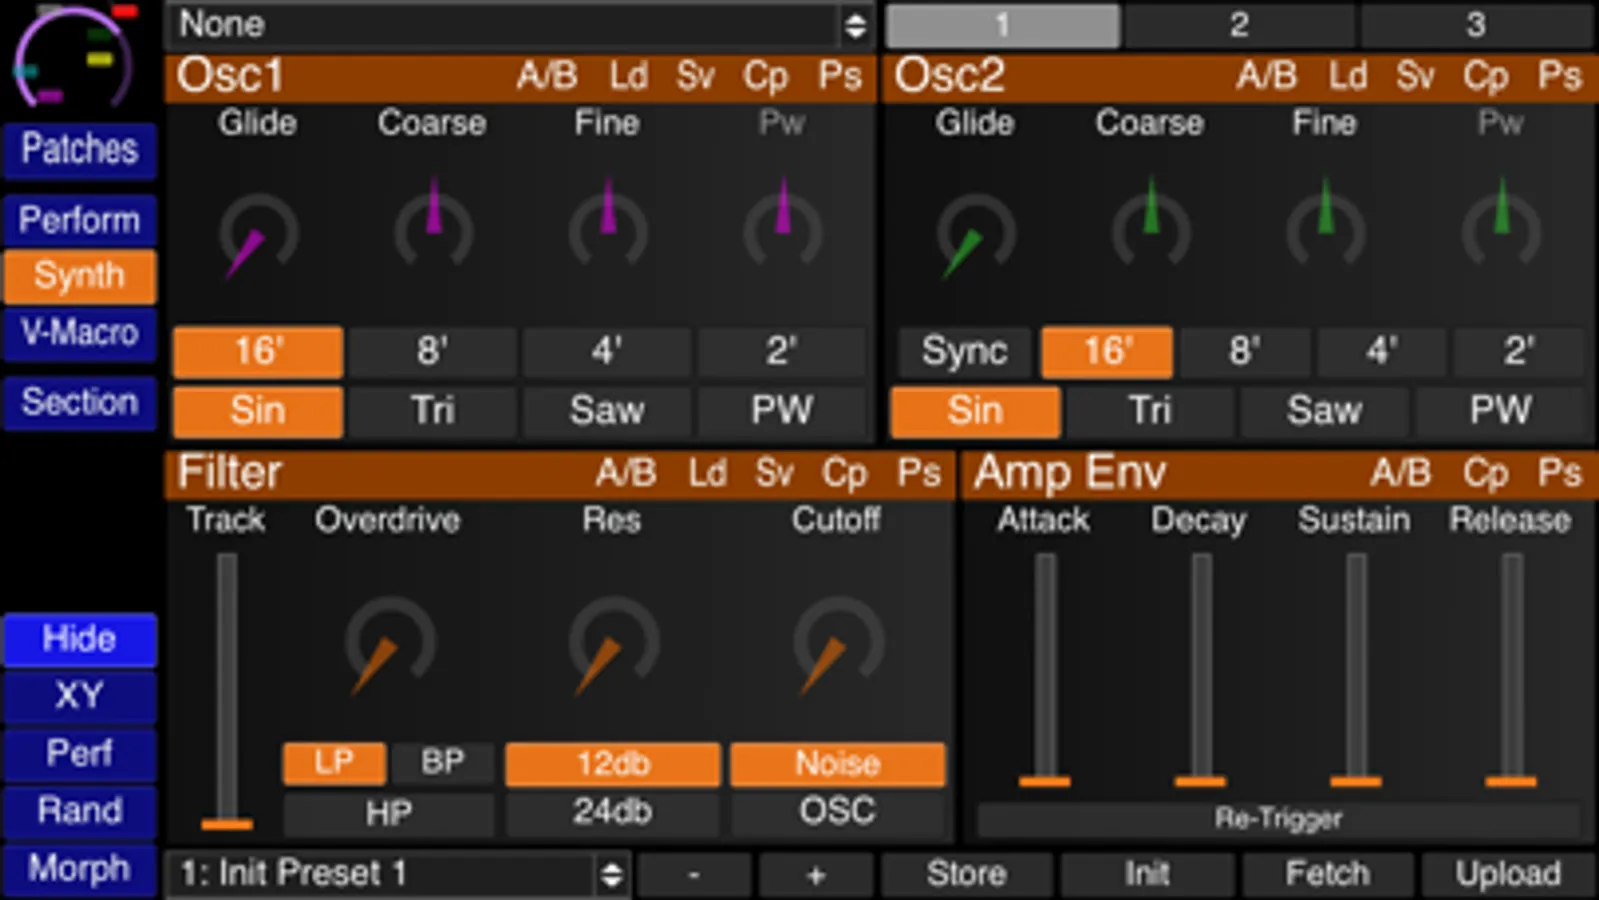
Task: Select 2' octave for Osc2
Action: pos(1519,352)
